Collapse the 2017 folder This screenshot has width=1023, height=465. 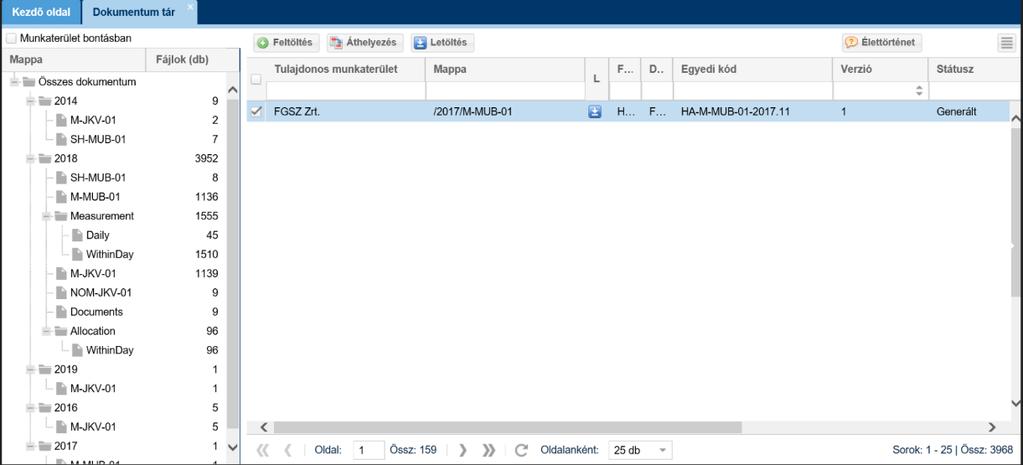pos(30,446)
